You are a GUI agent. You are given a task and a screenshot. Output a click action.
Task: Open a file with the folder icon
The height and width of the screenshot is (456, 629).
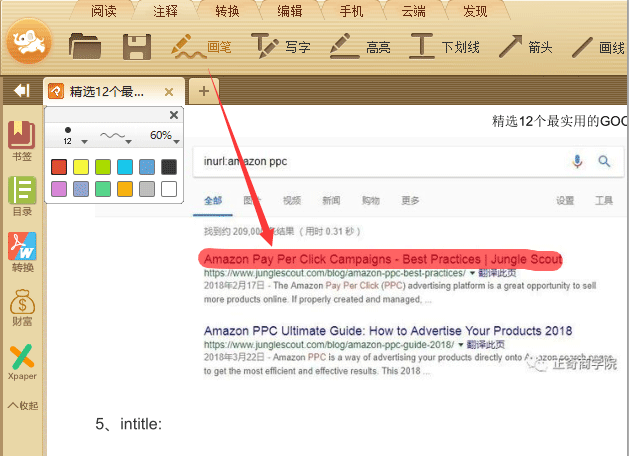(85, 47)
